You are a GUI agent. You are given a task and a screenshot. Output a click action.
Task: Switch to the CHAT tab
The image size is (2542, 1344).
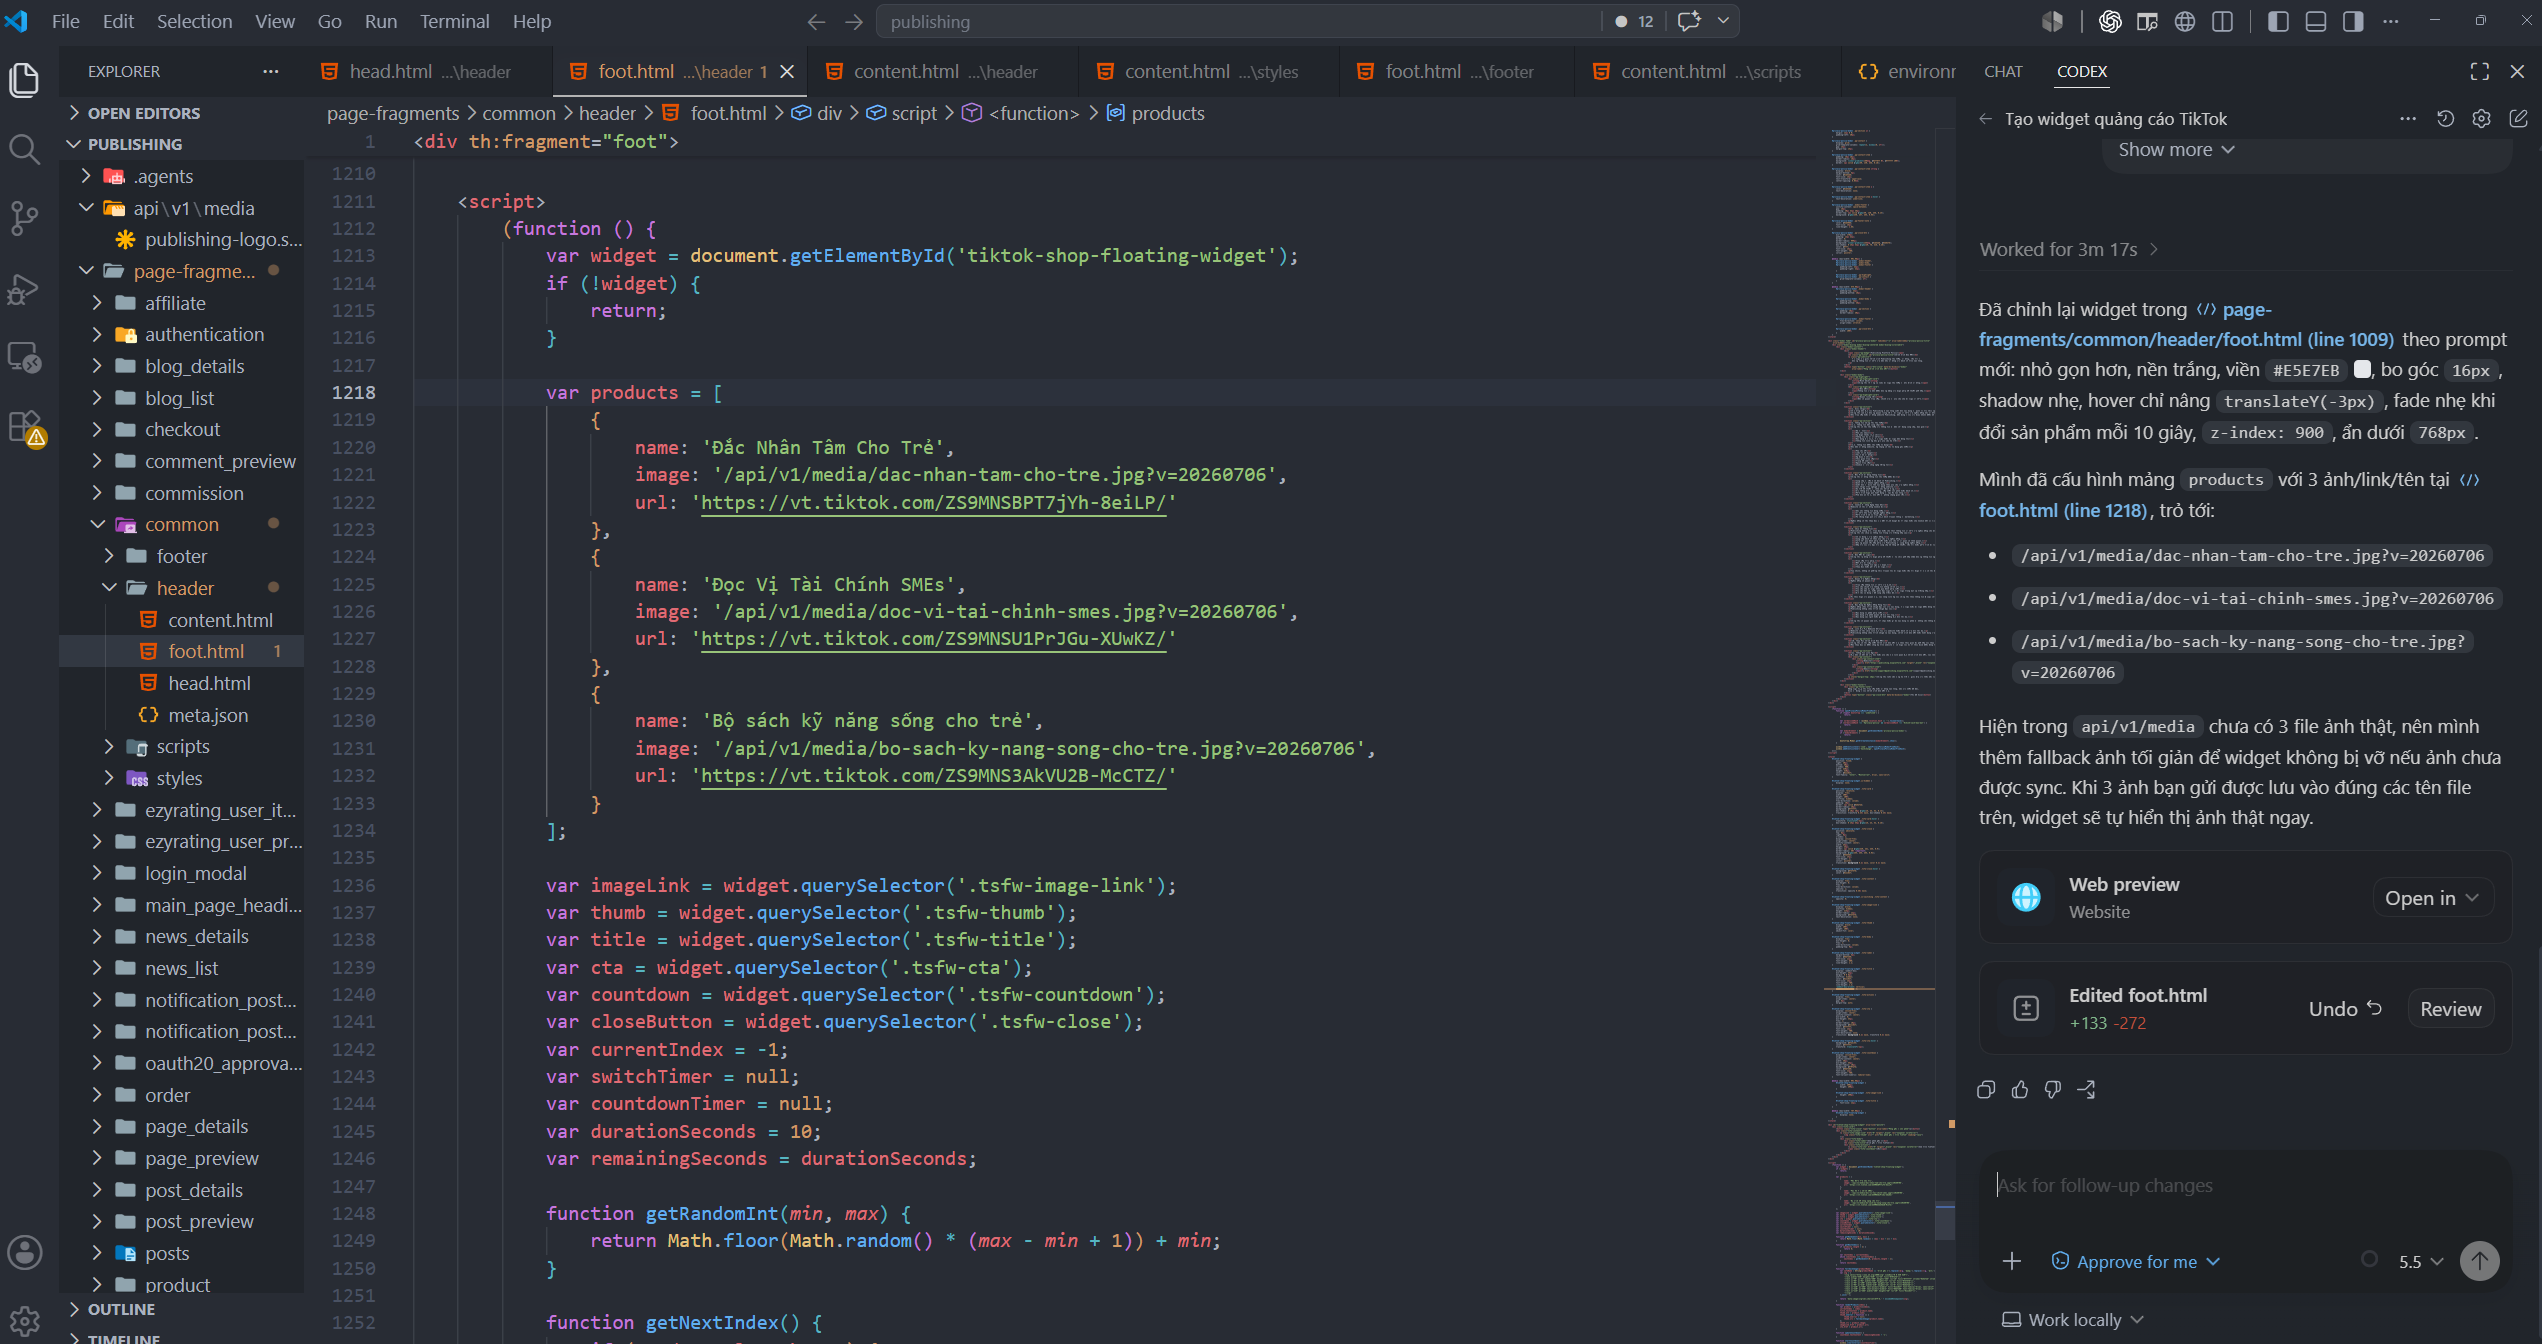click(2003, 71)
